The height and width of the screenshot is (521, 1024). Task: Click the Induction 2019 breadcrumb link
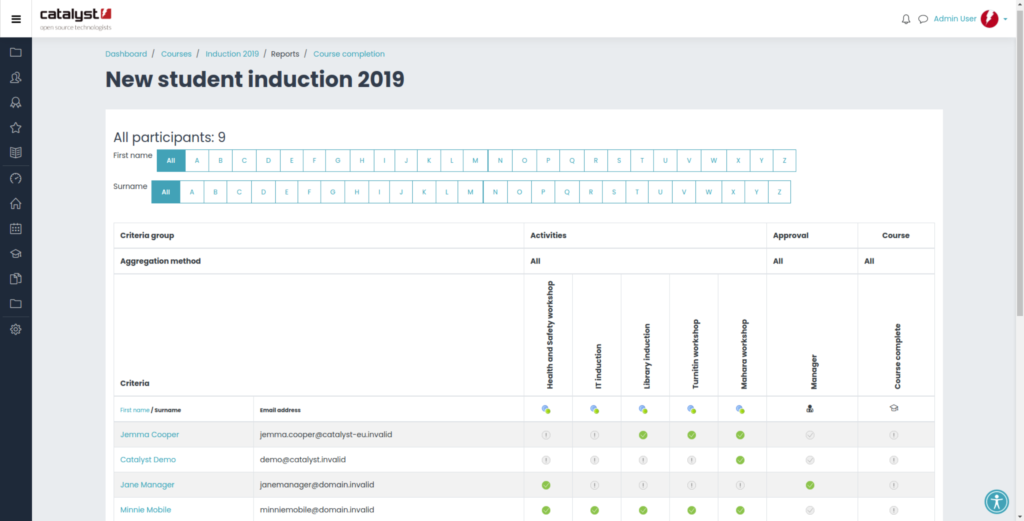(x=232, y=54)
